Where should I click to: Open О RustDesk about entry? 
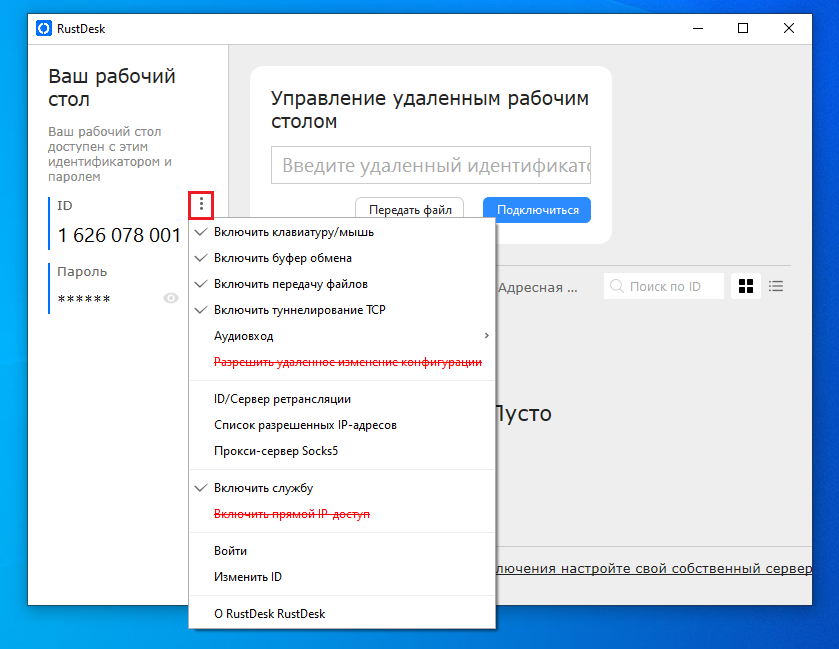point(342,614)
